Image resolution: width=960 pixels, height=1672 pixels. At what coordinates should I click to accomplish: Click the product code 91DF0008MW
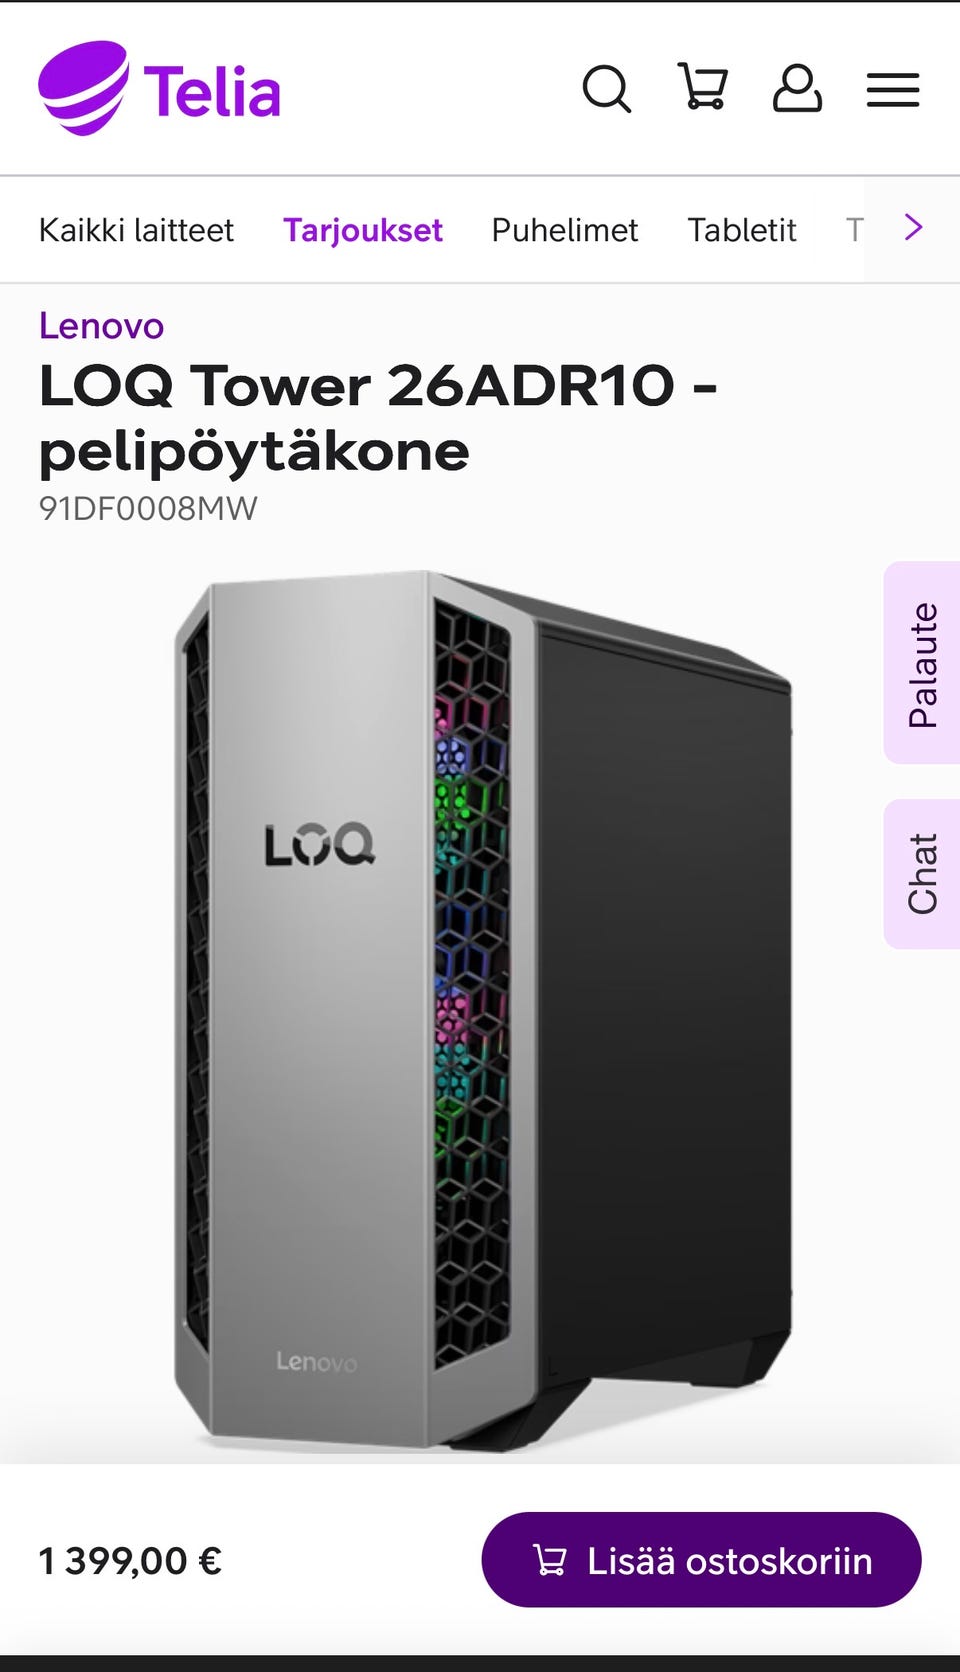148,508
